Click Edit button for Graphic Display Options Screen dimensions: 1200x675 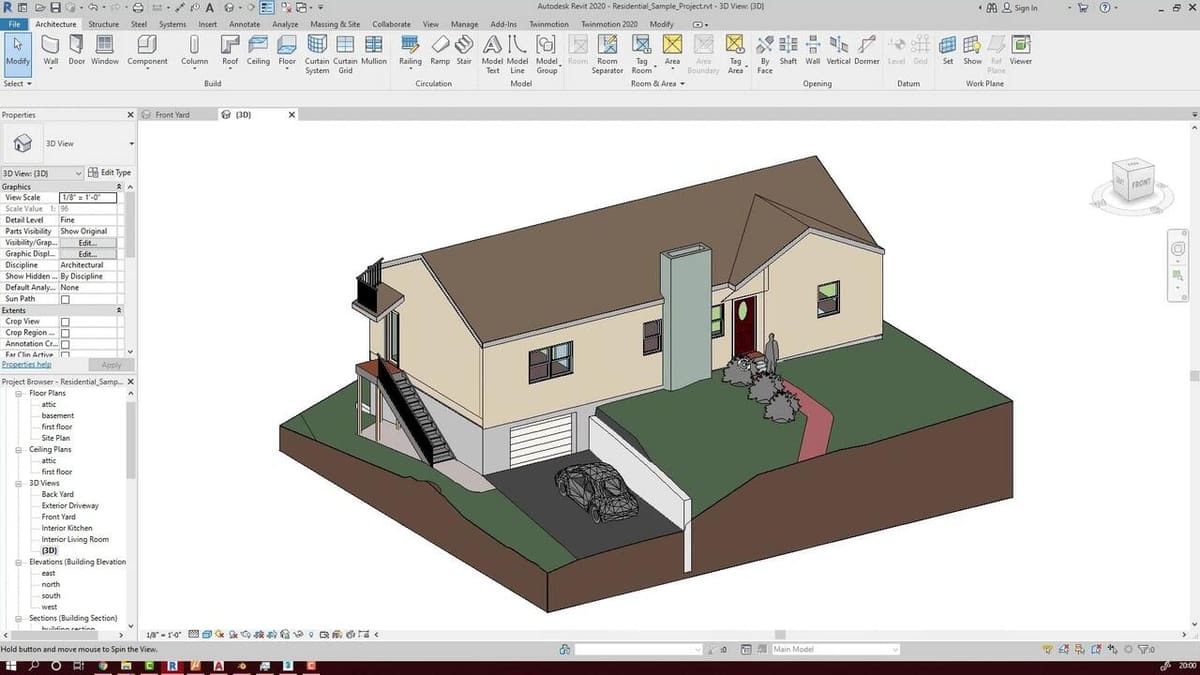[x=87, y=254]
